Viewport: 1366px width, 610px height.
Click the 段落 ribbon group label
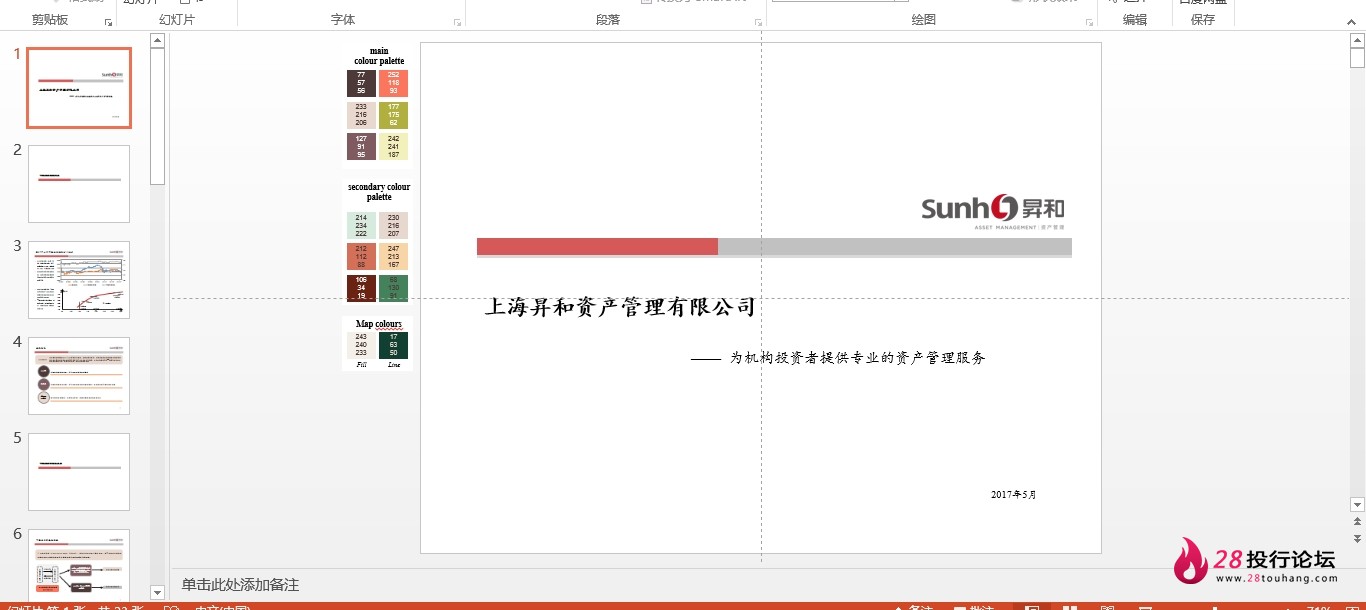[607, 20]
